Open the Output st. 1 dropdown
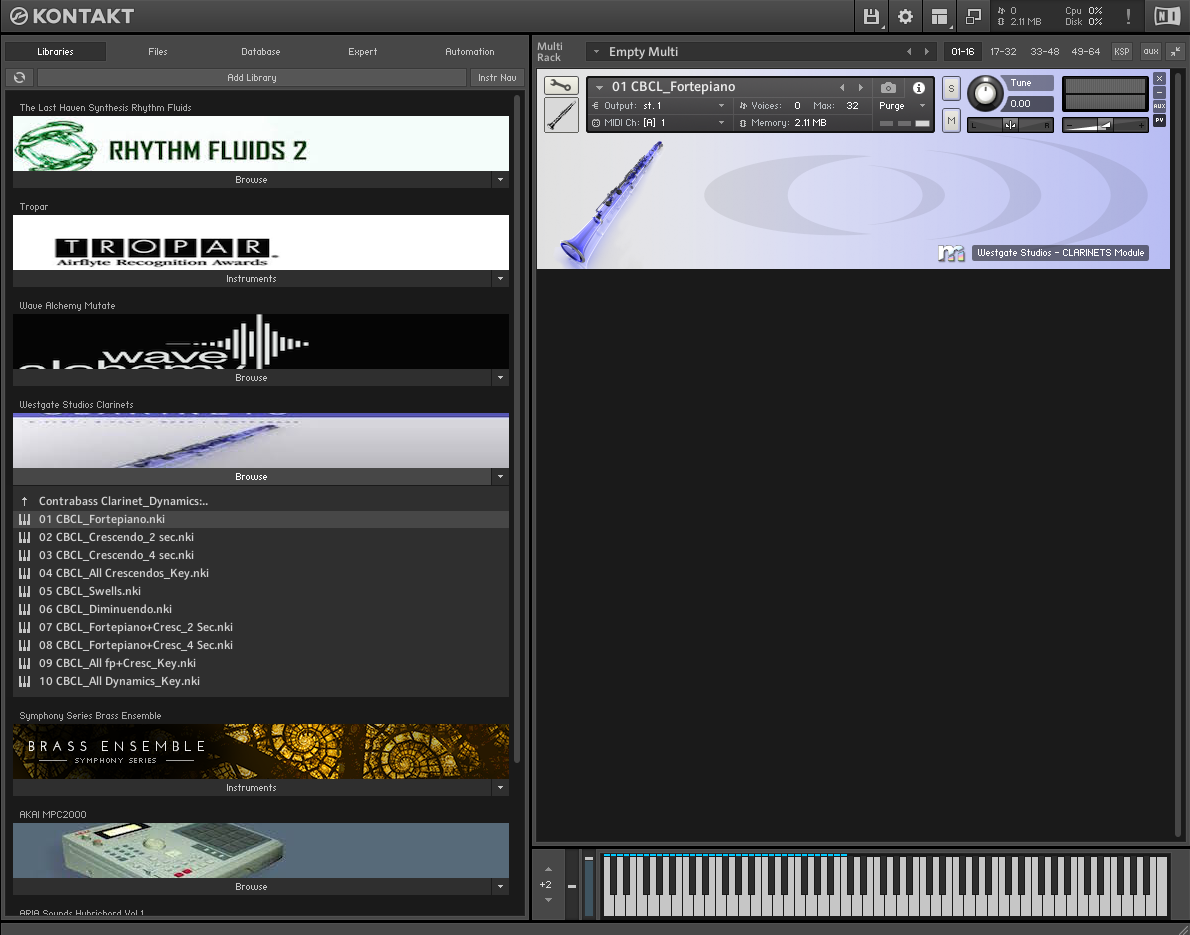This screenshot has width=1190, height=935. coord(659,105)
